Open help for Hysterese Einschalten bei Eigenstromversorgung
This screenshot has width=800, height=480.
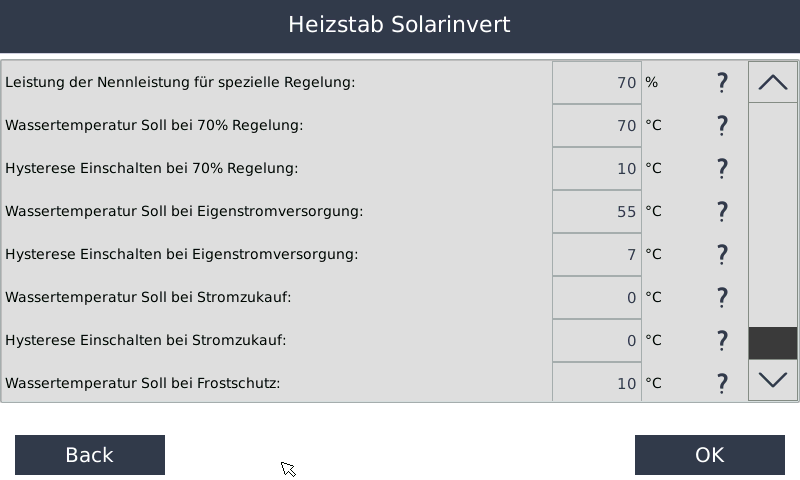coord(722,254)
